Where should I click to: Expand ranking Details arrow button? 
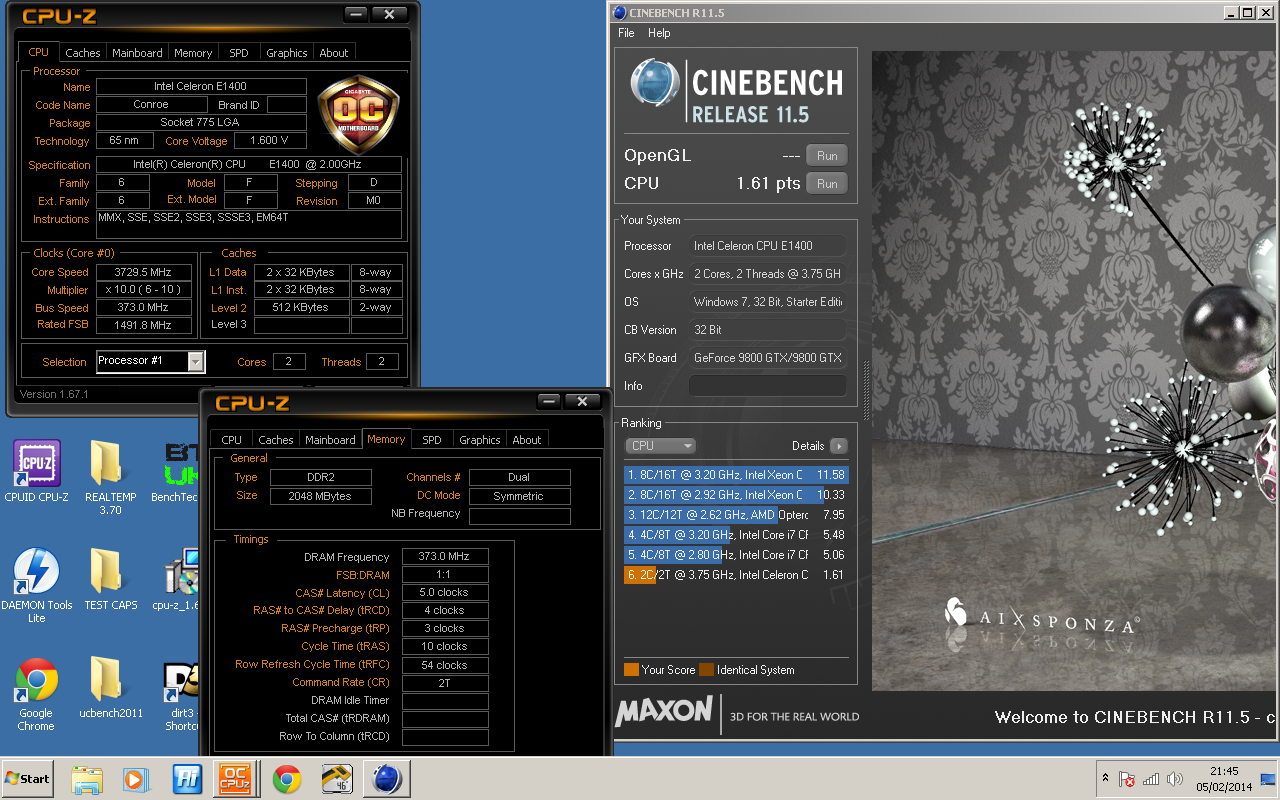[x=838, y=446]
